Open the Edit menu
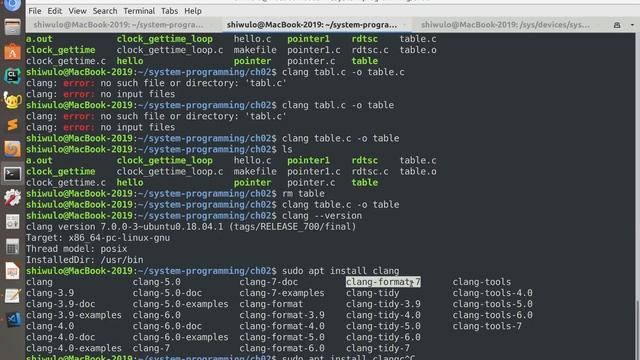This screenshot has height=360, width=640. coord(55,11)
